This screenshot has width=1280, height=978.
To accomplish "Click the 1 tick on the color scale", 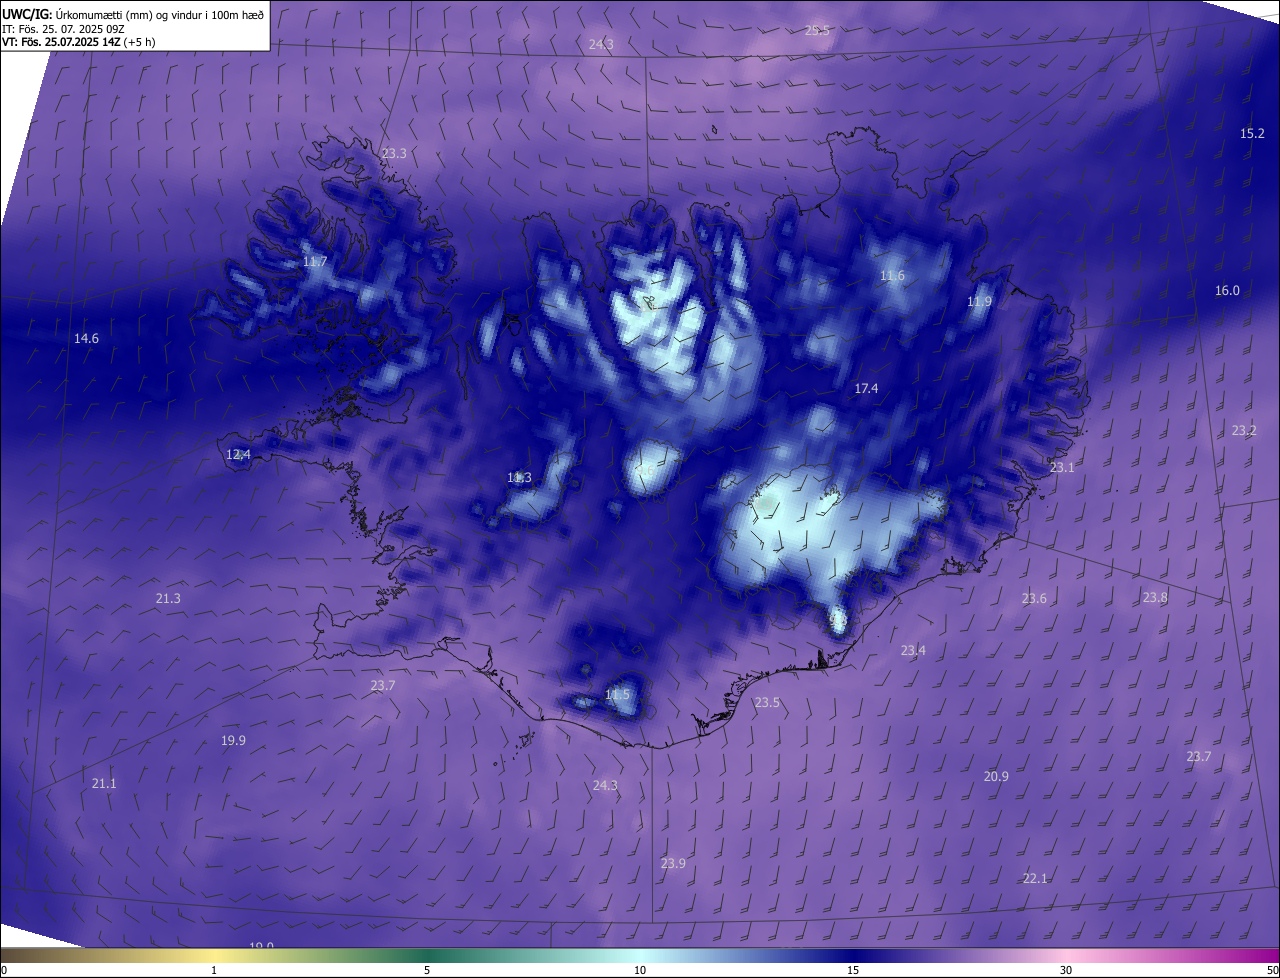I will click(214, 971).
